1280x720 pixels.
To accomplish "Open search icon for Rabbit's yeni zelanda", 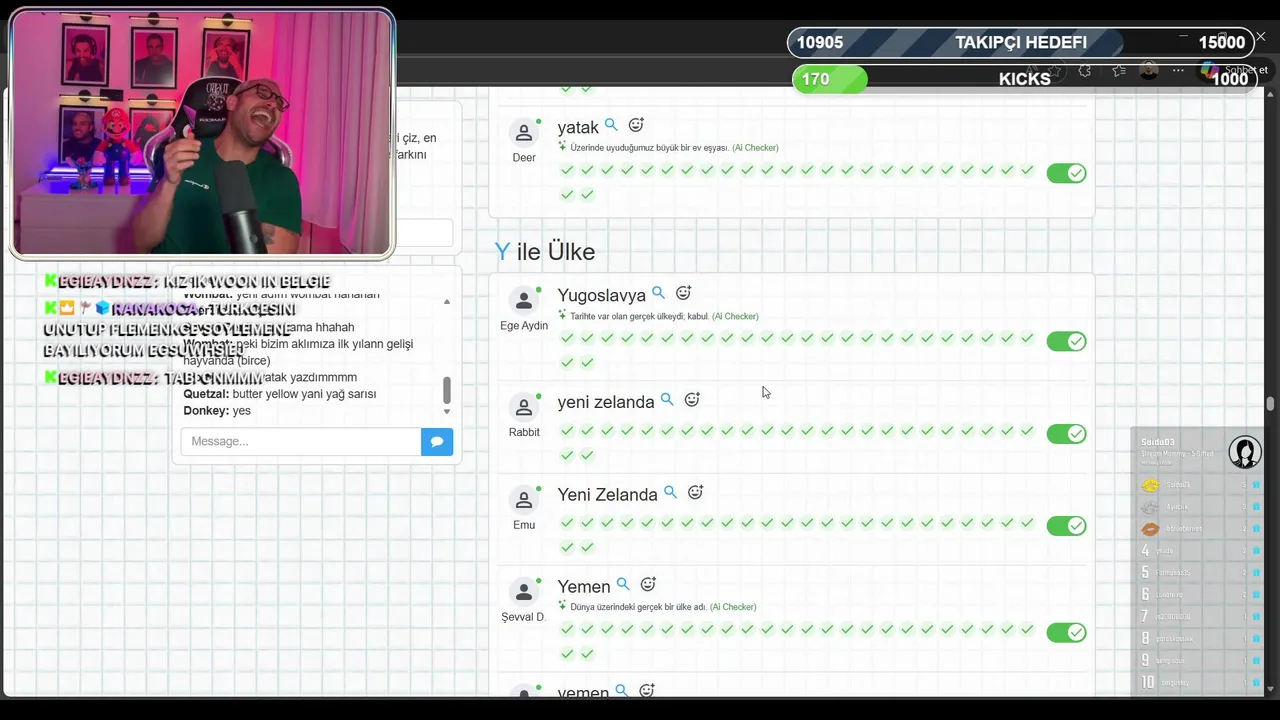I will coord(667,400).
